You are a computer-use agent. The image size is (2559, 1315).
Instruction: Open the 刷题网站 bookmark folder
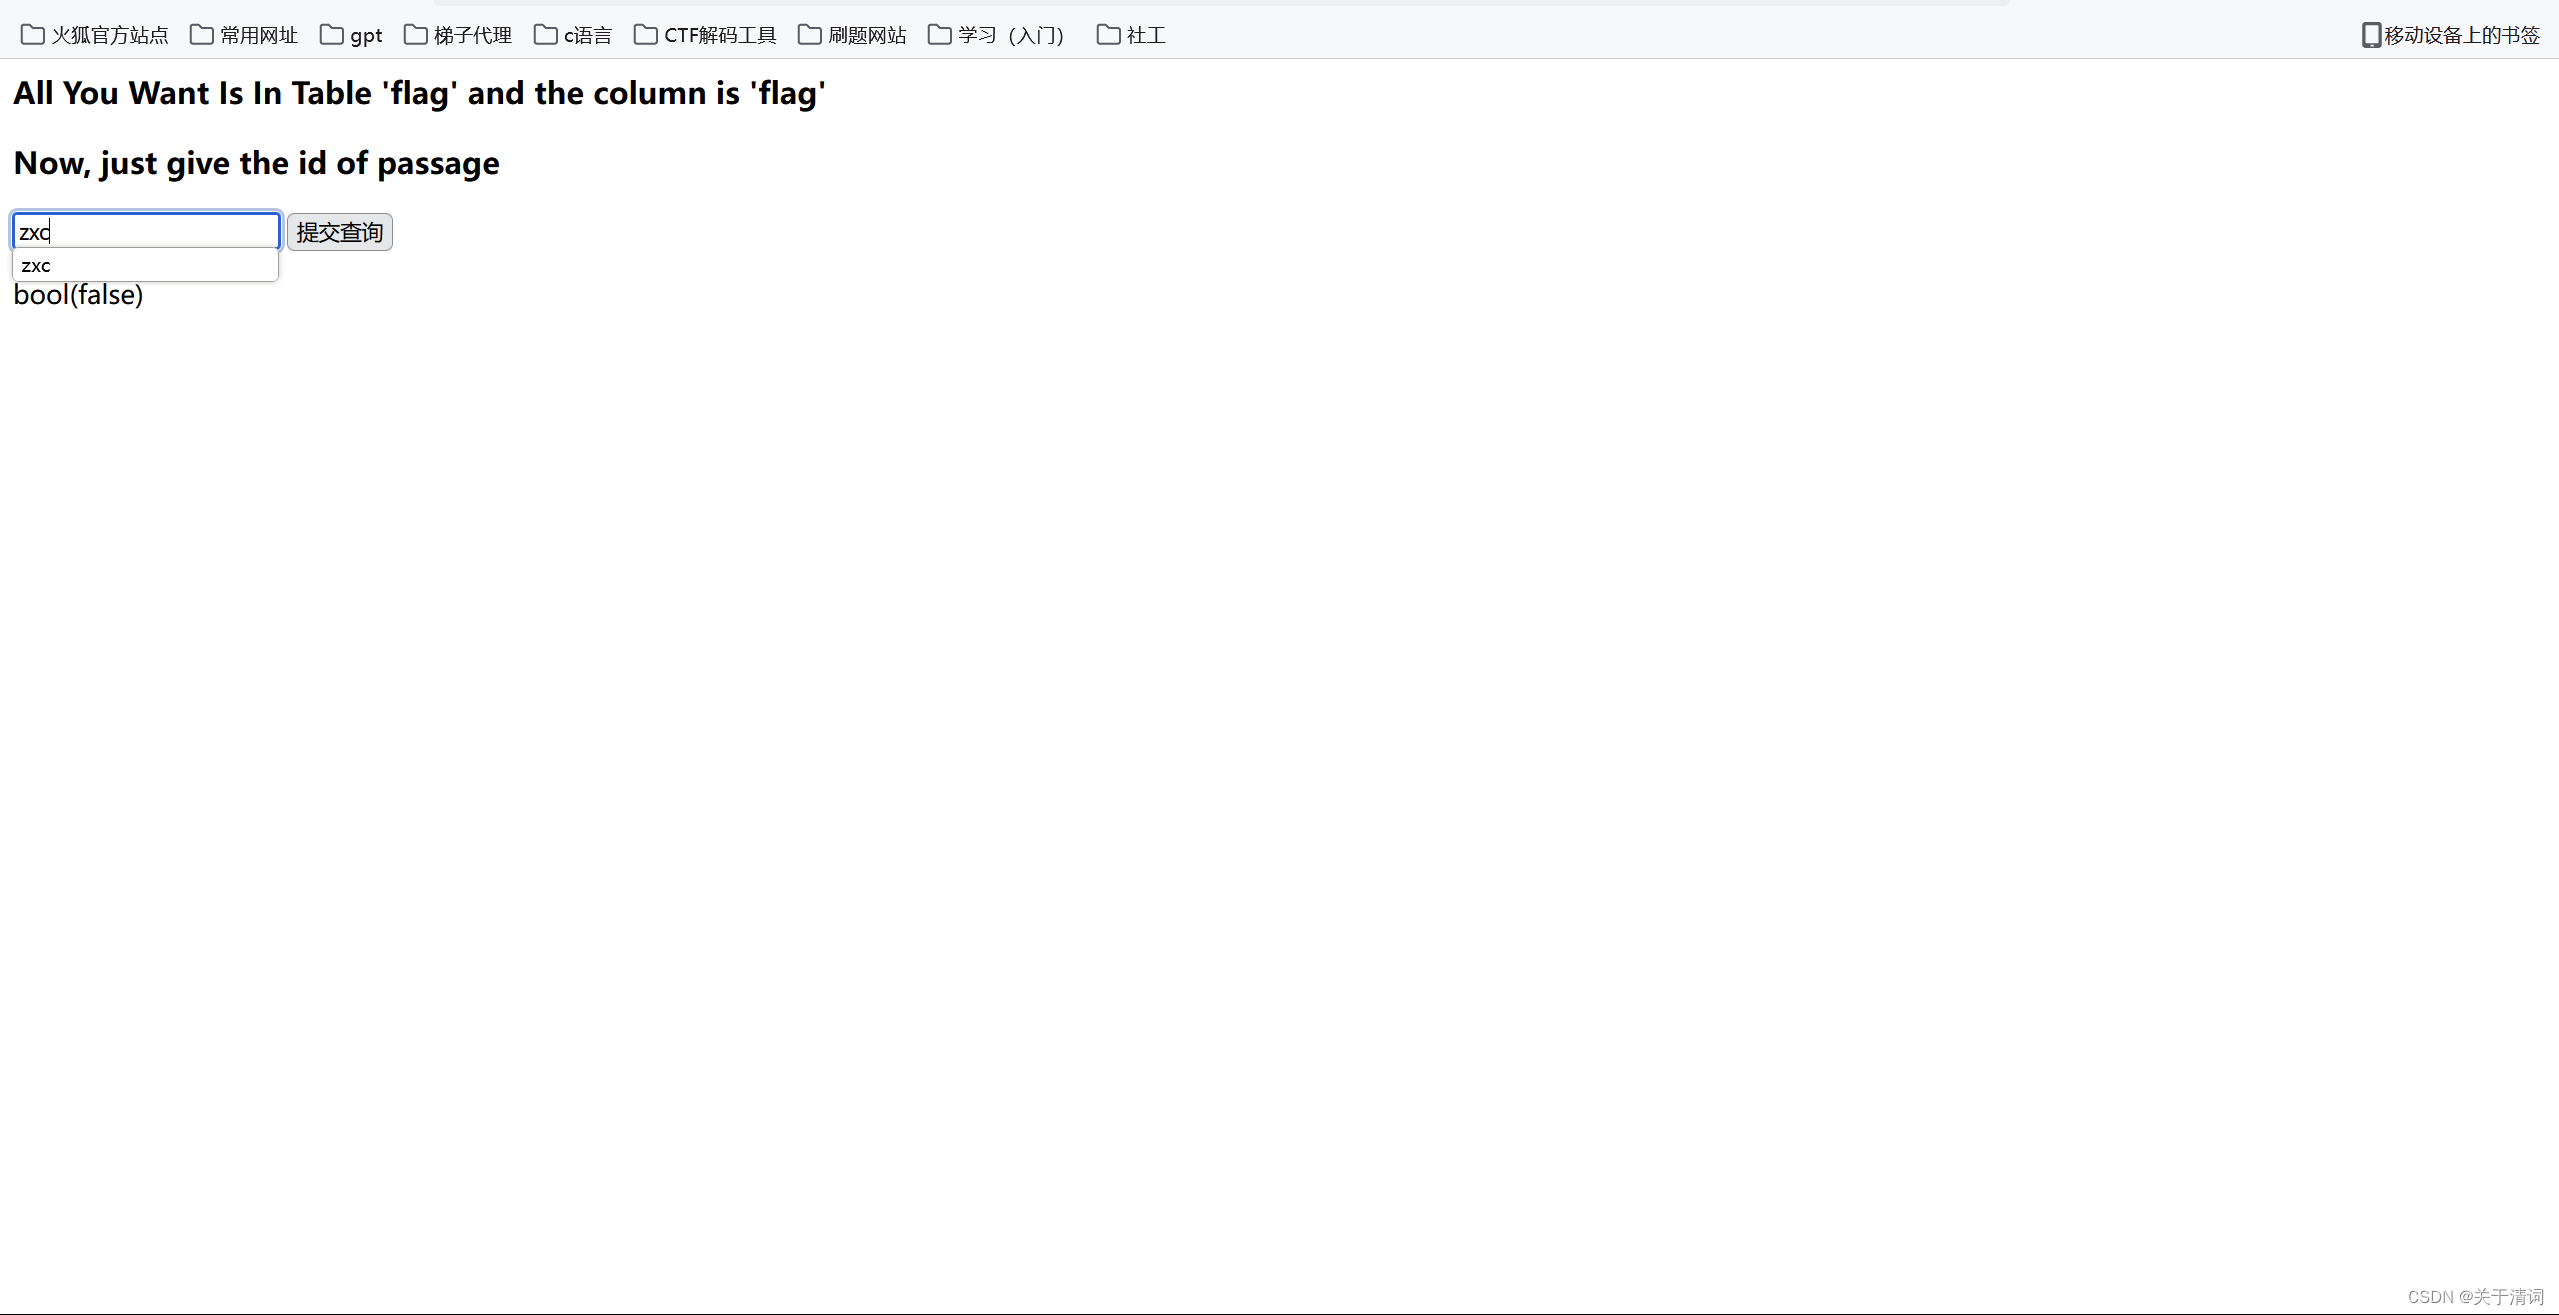852,35
